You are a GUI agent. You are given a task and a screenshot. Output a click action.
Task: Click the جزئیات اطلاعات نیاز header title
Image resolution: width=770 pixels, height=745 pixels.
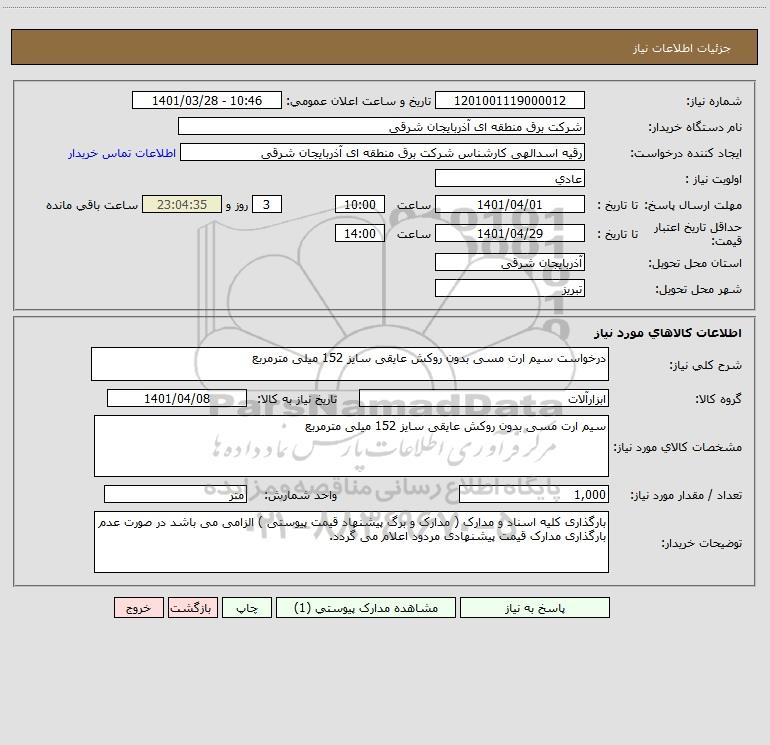tap(681, 48)
